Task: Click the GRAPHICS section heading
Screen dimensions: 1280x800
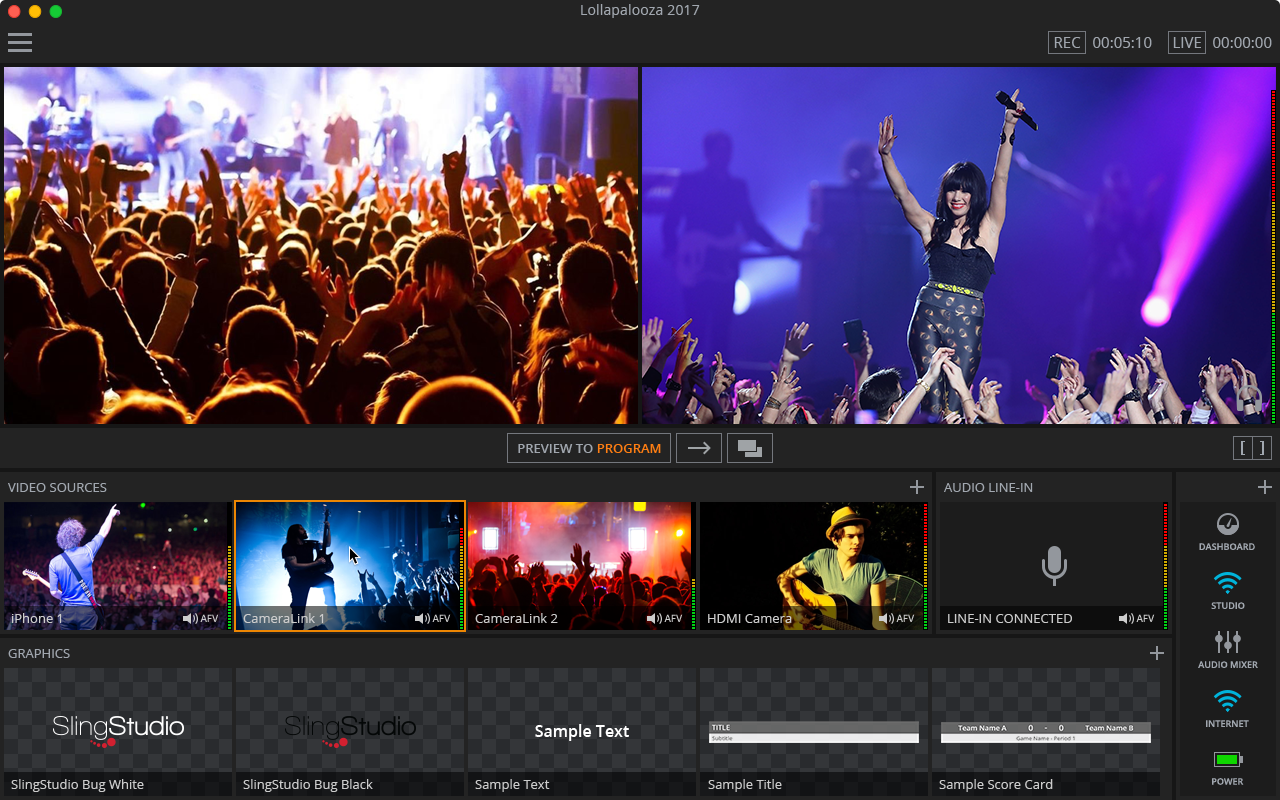Action: pos(39,653)
